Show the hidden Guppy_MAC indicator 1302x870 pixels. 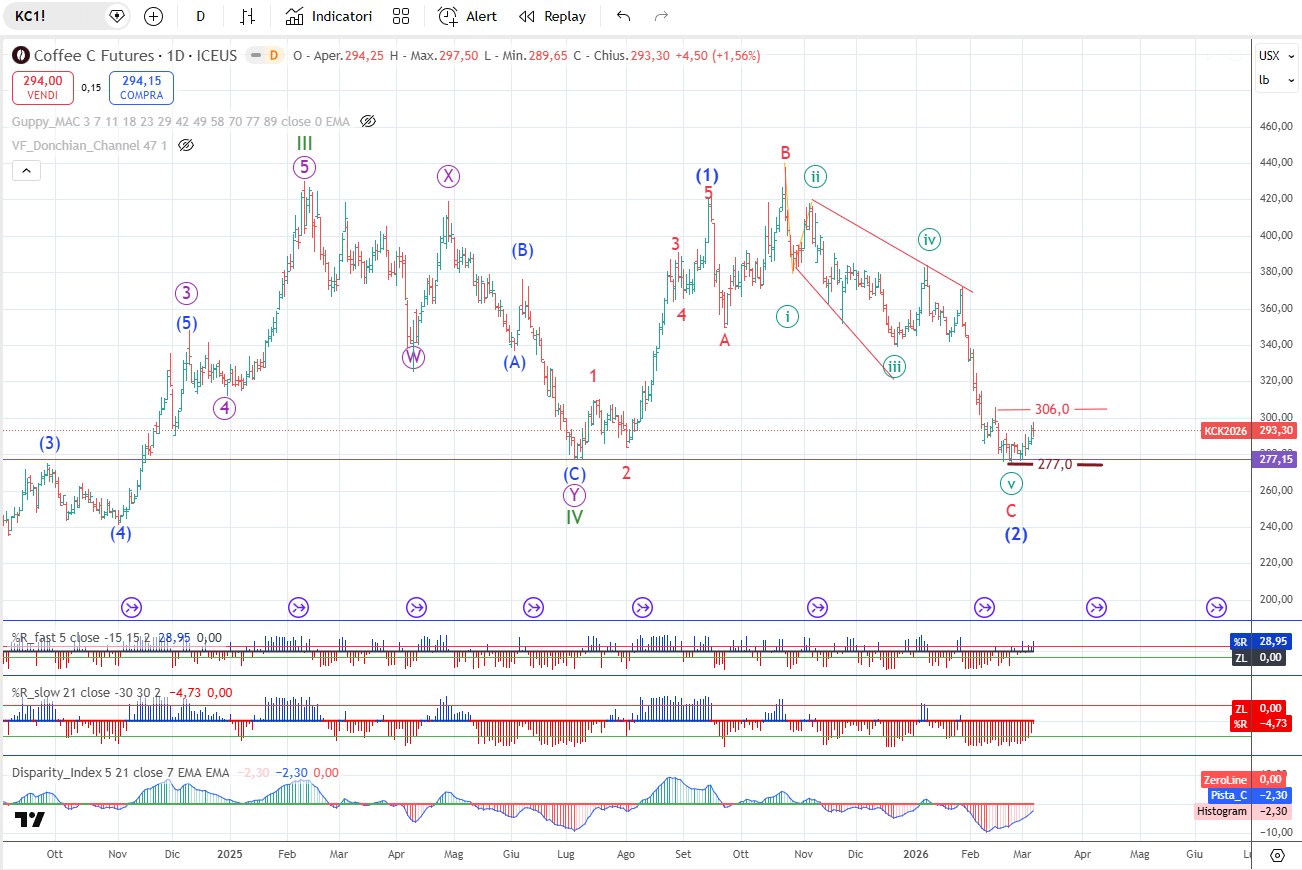coord(368,121)
